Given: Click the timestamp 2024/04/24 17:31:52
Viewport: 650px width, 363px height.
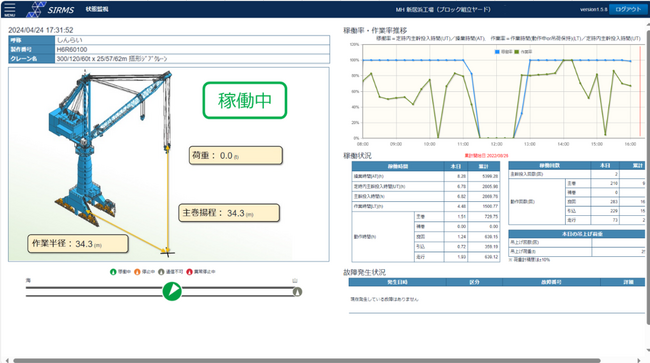Looking at the screenshot, I should [41, 30].
